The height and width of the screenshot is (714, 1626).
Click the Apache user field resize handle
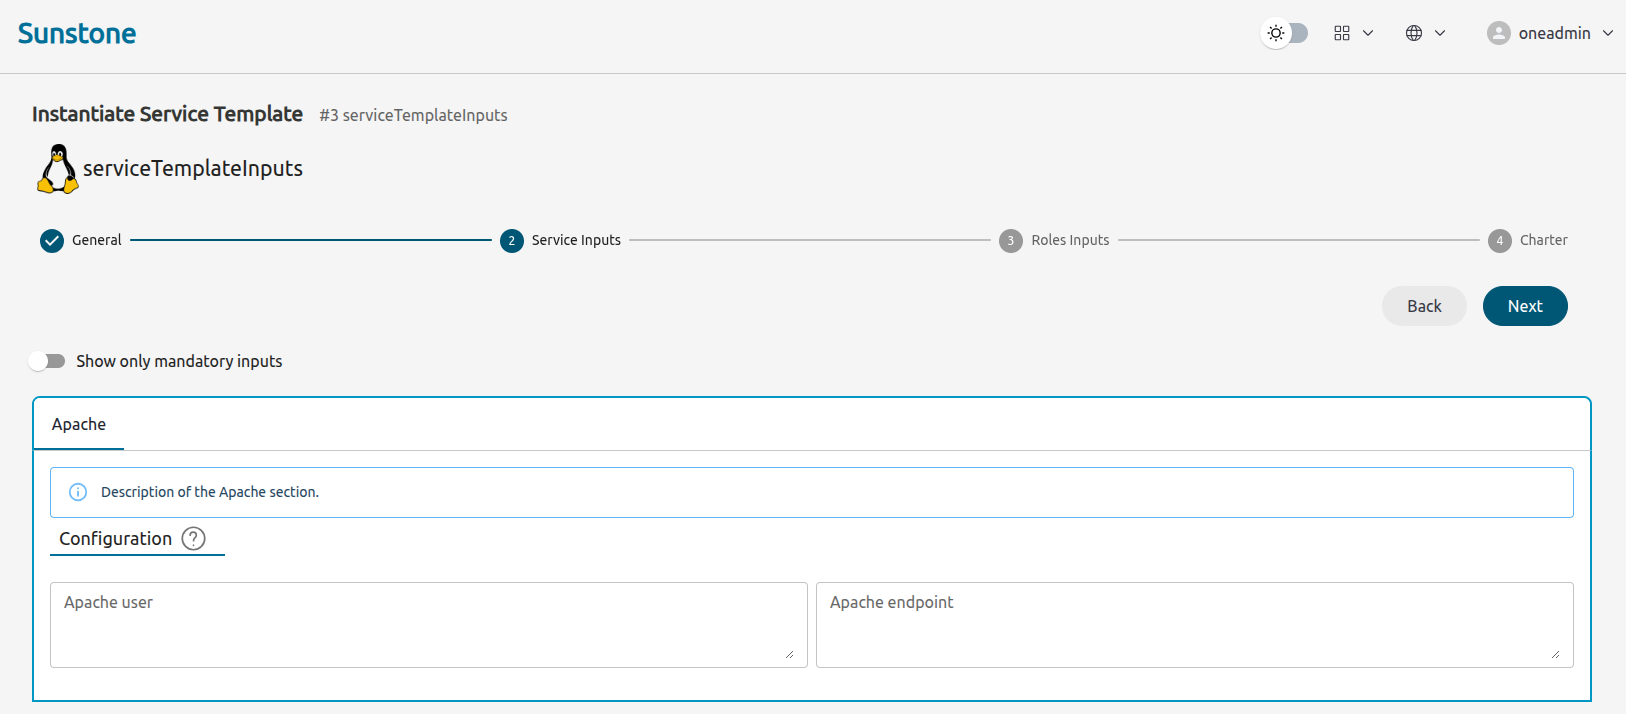click(x=789, y=654)
